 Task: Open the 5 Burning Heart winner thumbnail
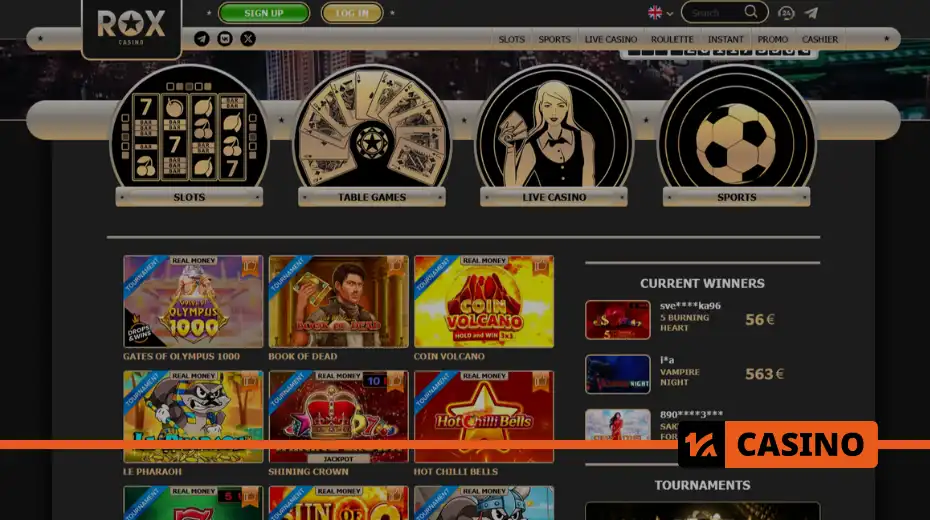coord(617,320)
